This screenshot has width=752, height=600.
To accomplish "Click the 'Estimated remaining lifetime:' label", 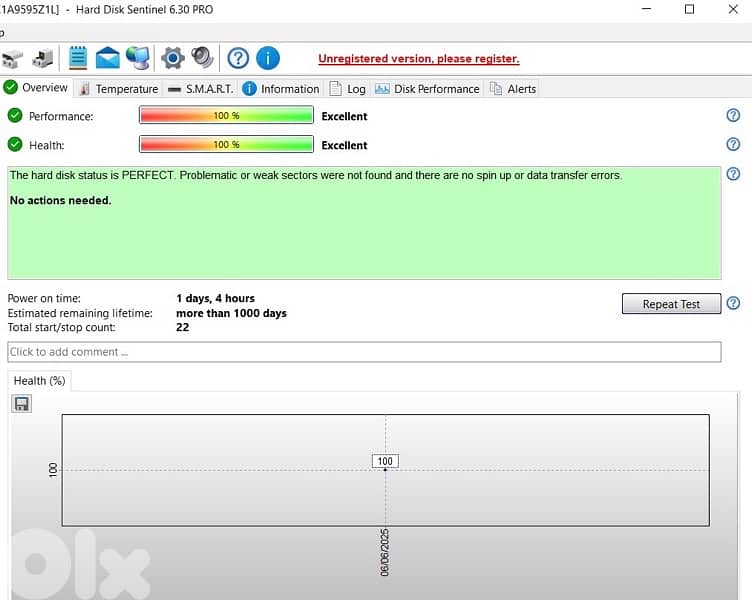I will 80,313.
